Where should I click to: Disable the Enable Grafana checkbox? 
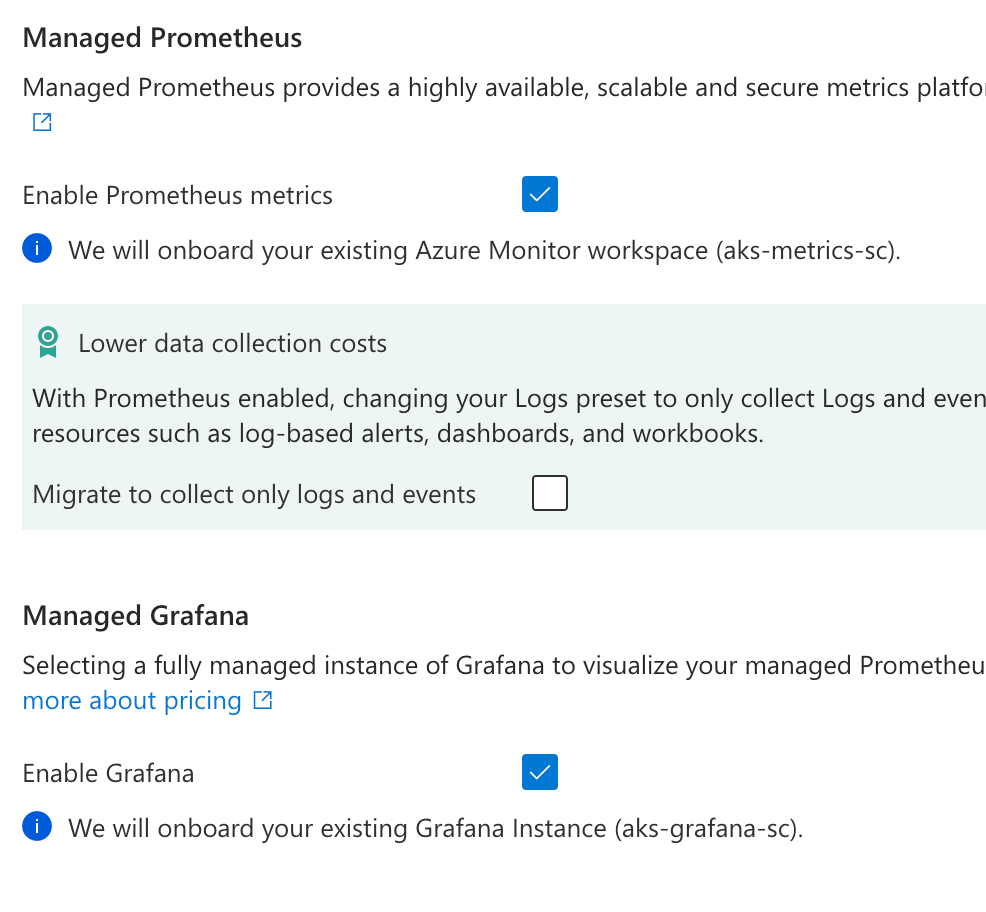539,772
